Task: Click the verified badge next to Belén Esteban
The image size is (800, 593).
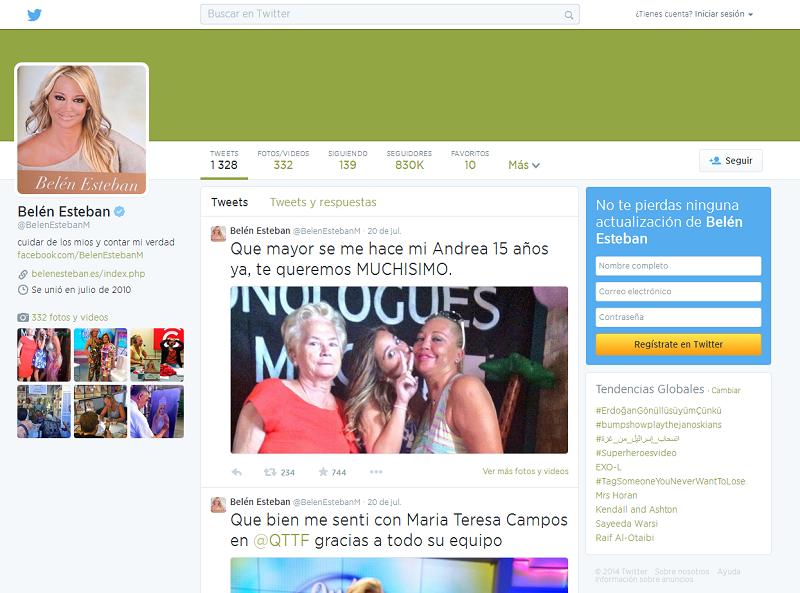Action: click(x=119, y=212)
